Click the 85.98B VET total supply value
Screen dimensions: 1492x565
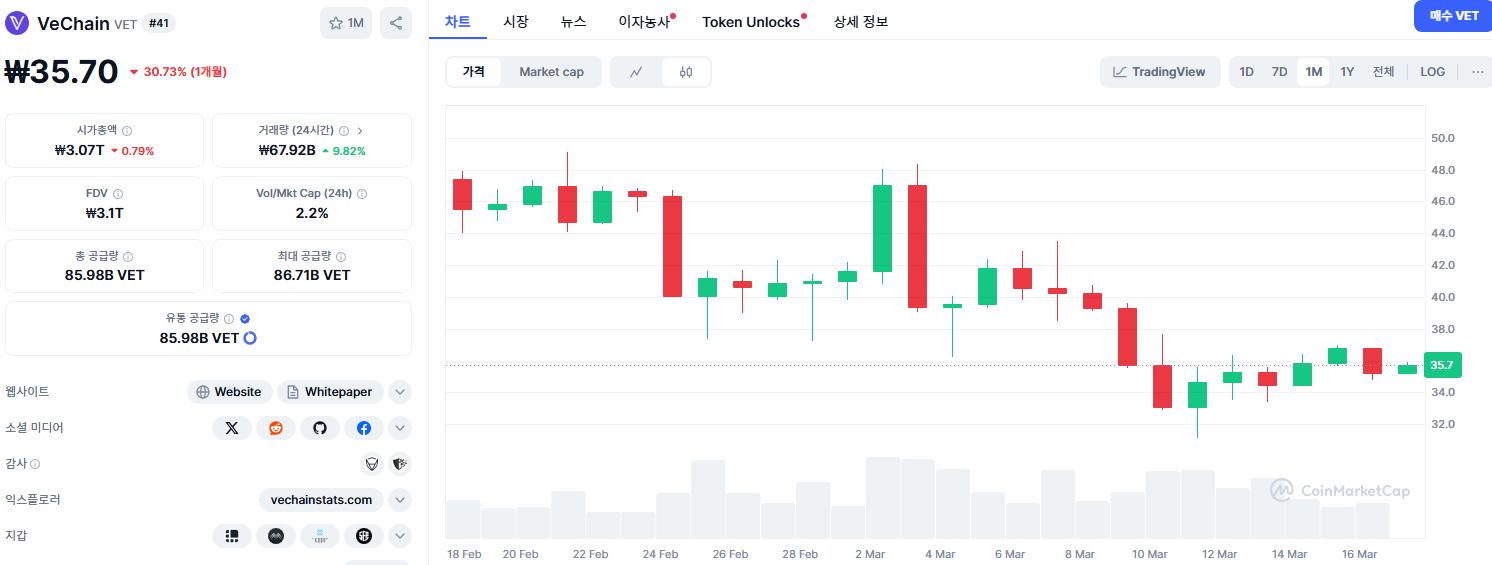coord(104,275)
